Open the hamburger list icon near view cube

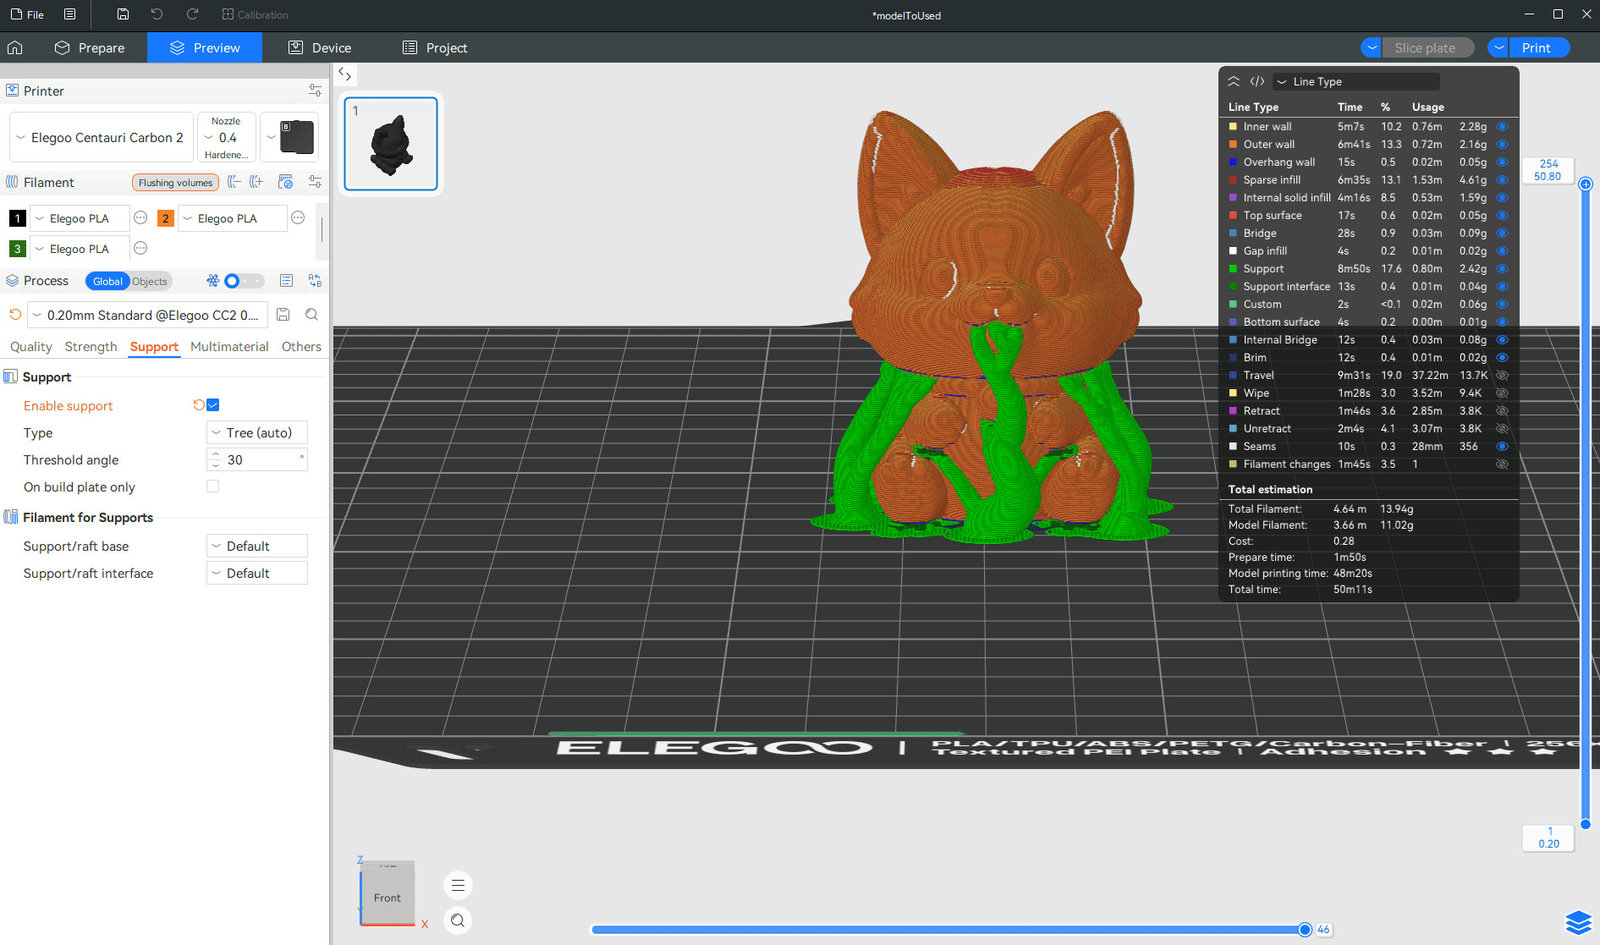pos(458,885)
